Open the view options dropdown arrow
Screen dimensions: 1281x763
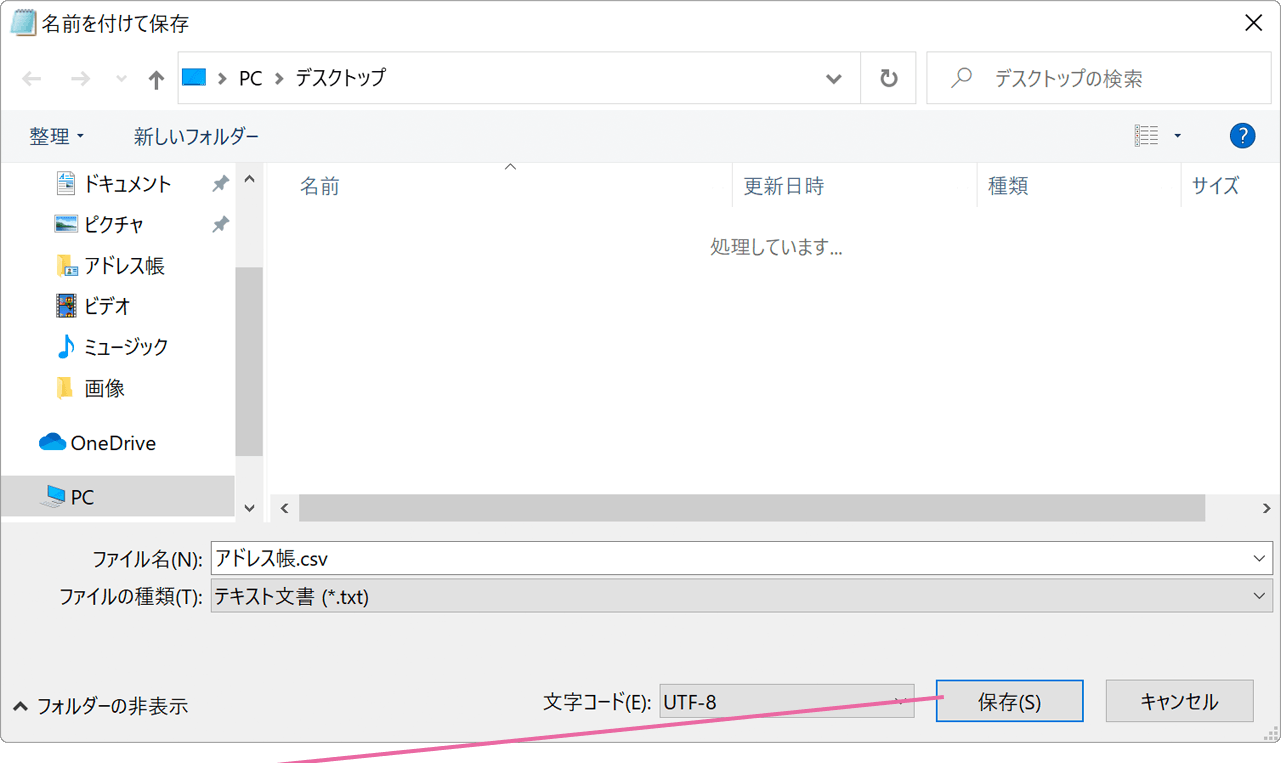coord(1177,136)
